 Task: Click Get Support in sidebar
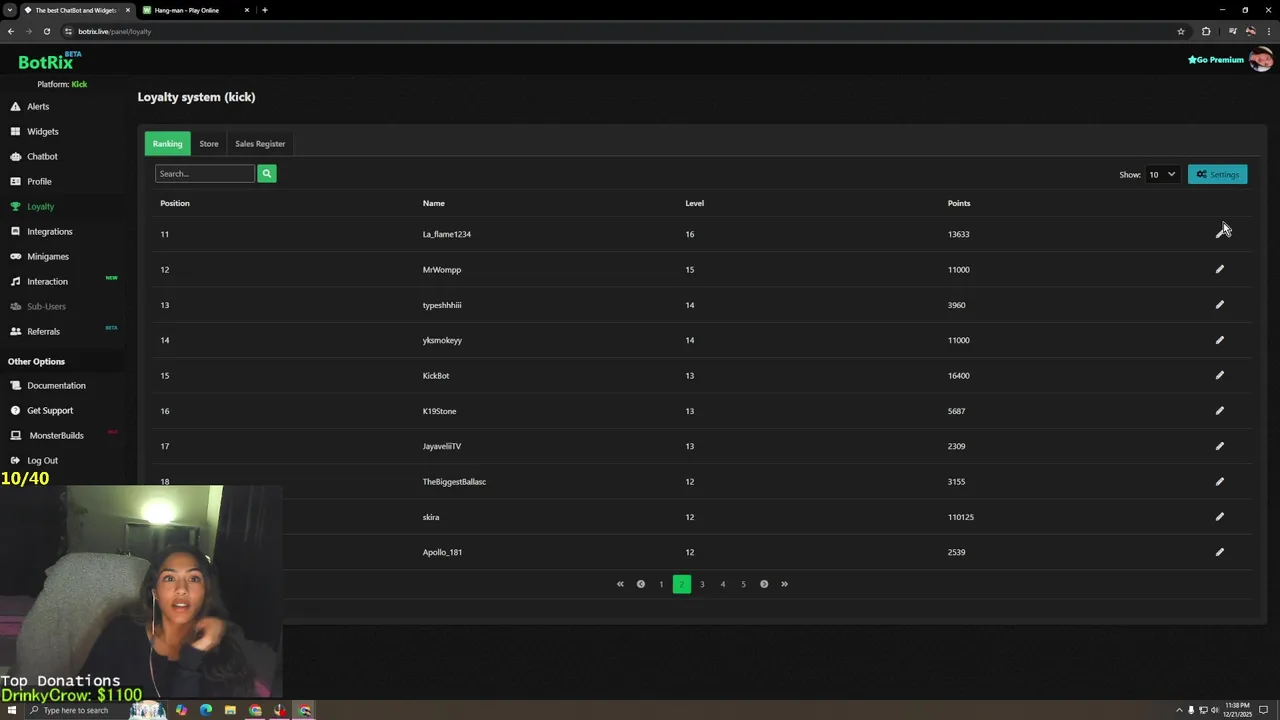(50, 410)
